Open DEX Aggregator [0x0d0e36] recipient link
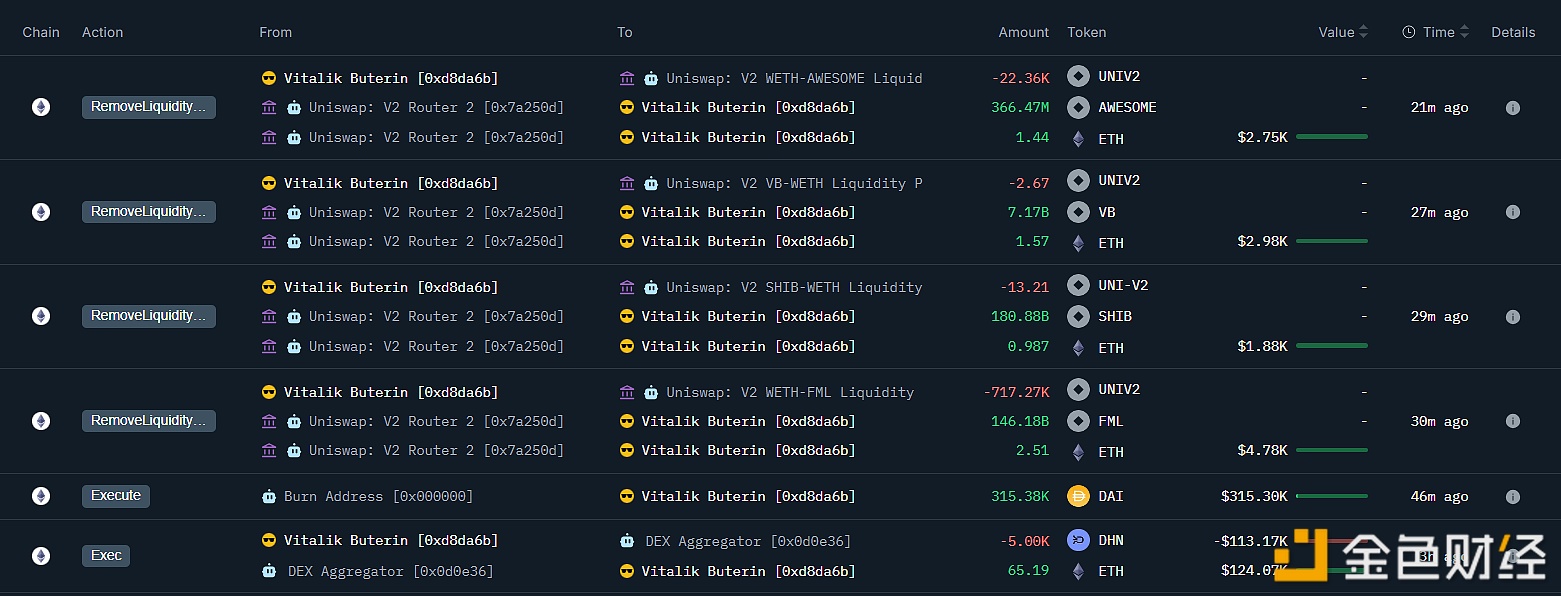Viewport: 1561px width, 596px height. tap(747, 541)
